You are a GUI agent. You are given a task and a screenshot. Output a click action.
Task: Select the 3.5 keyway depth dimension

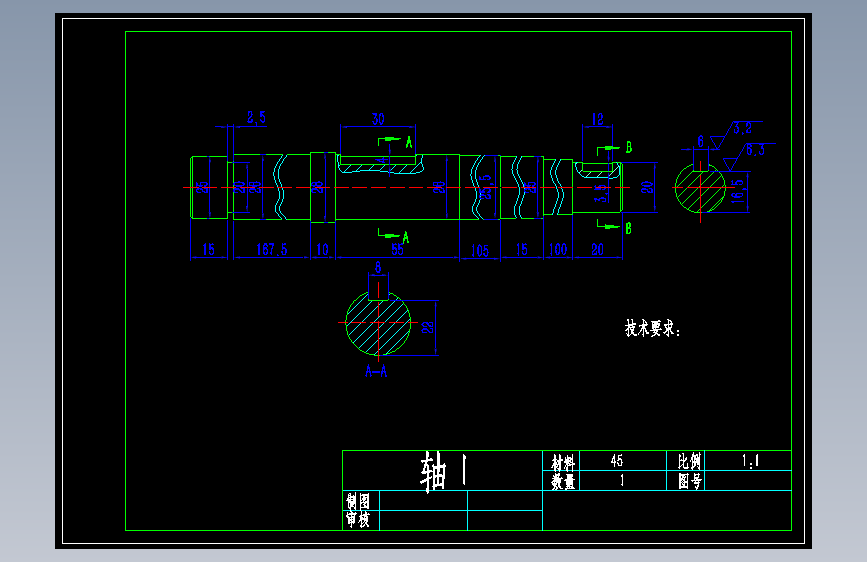coord(601,193)
